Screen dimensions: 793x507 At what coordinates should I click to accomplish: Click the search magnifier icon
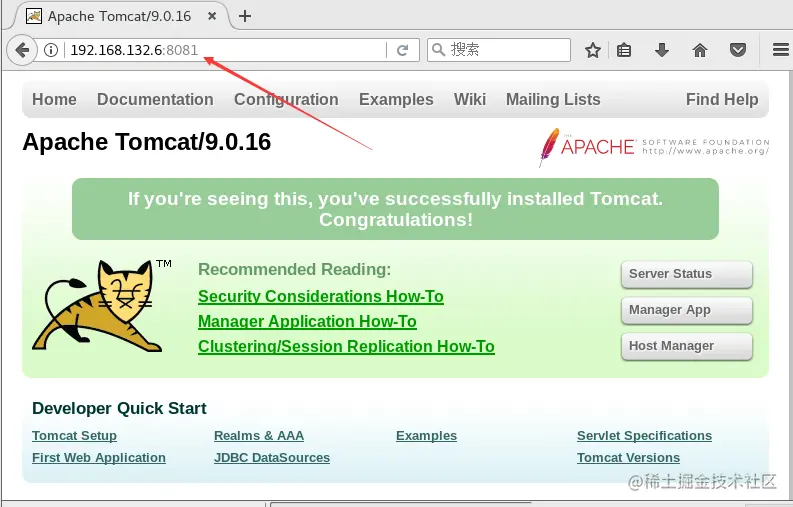tap(438, 50)
